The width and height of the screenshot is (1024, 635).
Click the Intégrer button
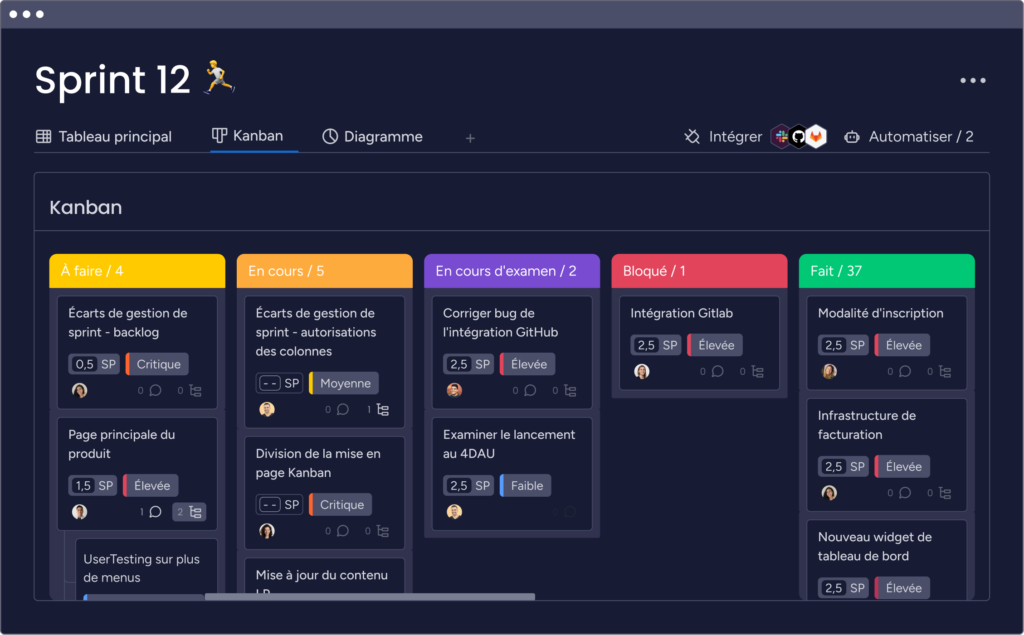723,137
